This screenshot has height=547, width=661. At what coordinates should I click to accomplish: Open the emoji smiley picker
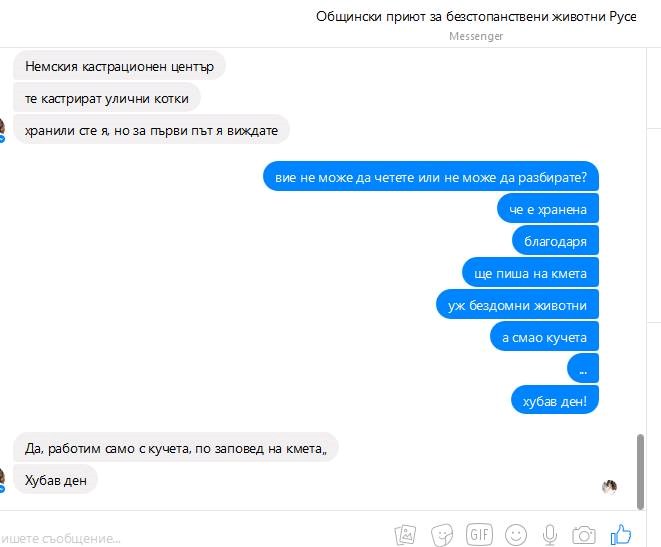(516, 535)
